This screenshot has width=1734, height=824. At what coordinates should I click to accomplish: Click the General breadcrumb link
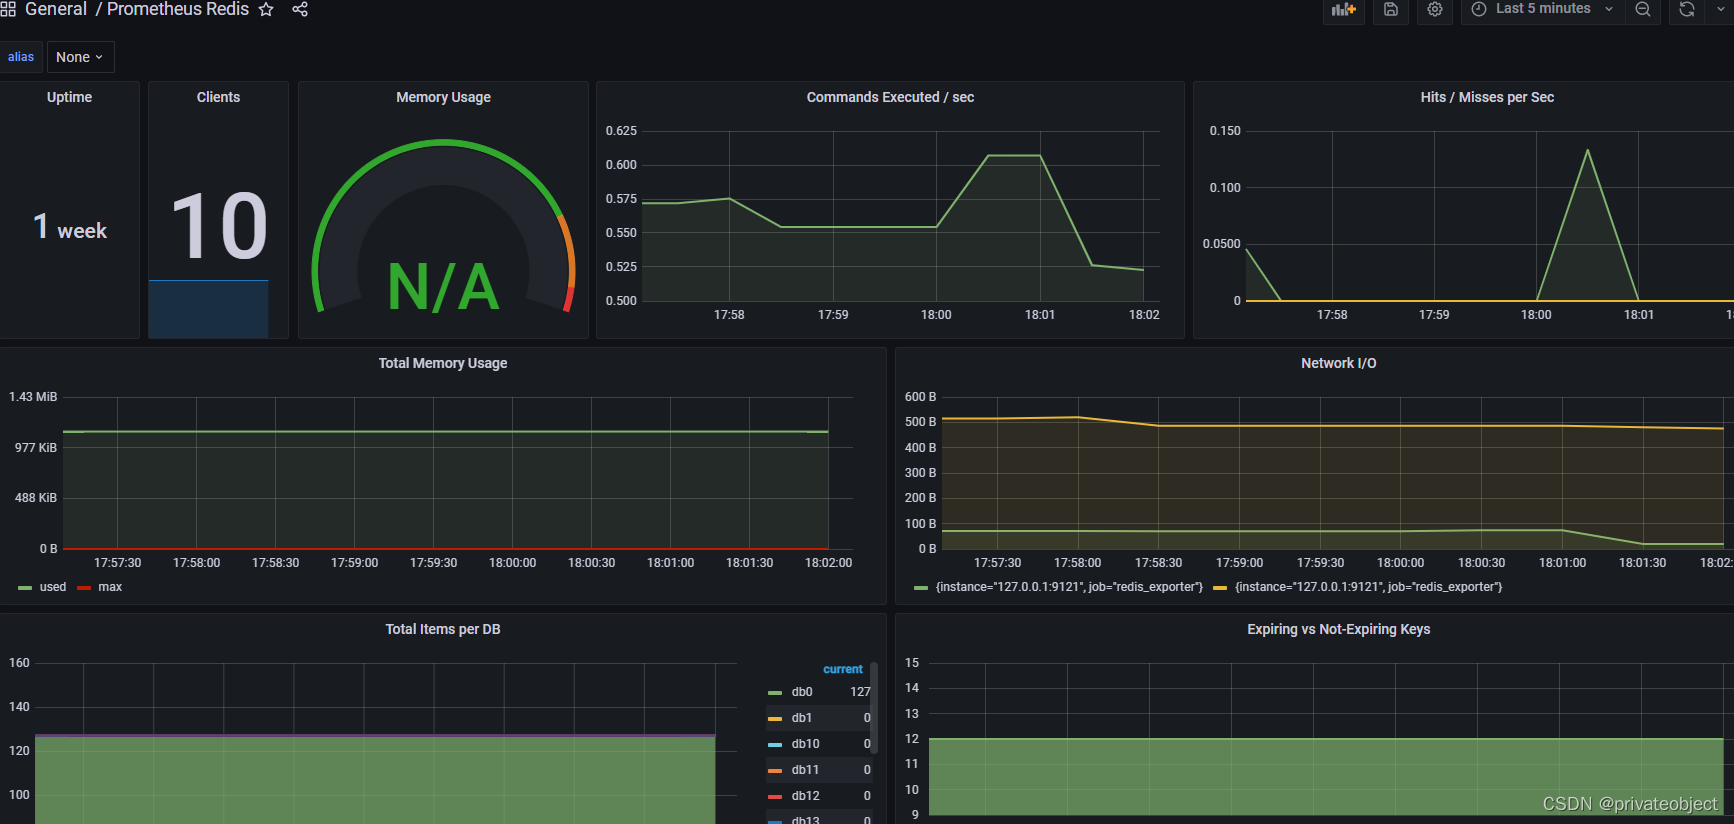56,9
